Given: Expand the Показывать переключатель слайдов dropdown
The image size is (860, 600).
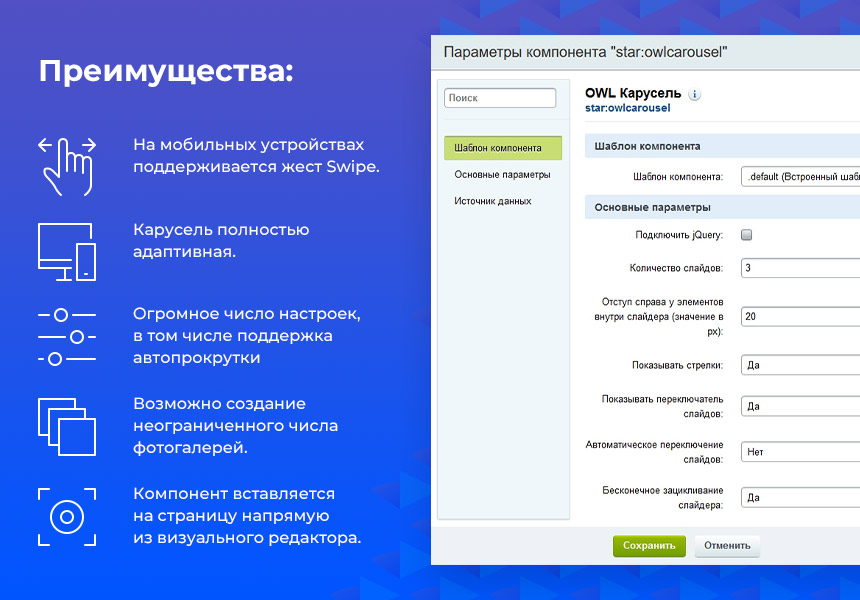Looking at the screenshot, I should tap(800, 406).
